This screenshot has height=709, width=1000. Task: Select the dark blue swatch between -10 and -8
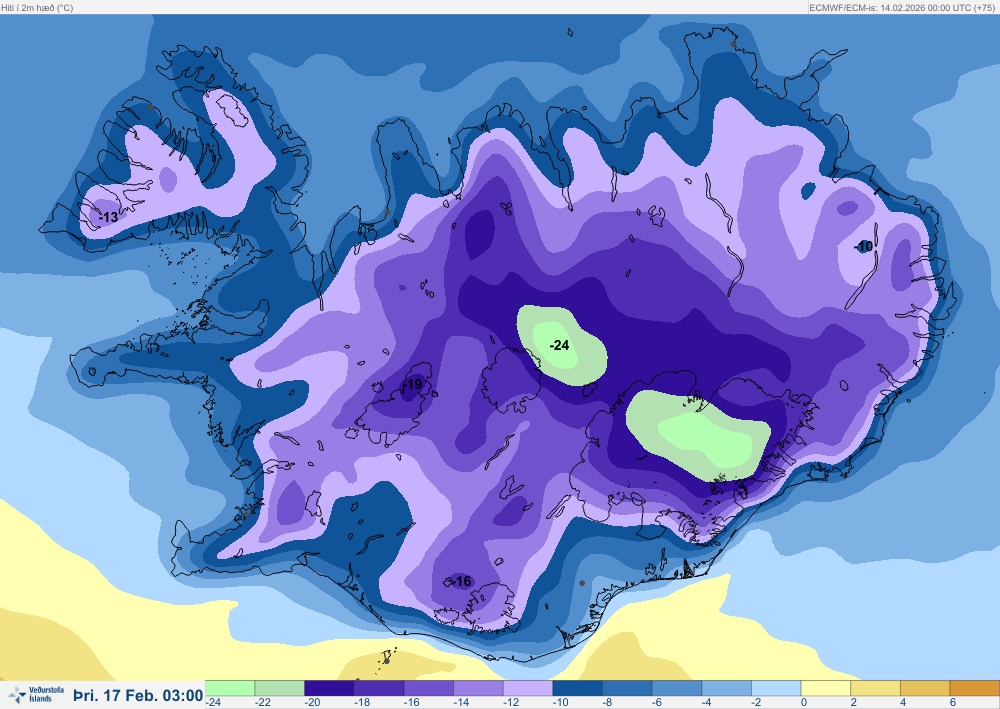(x=578, y=688)
